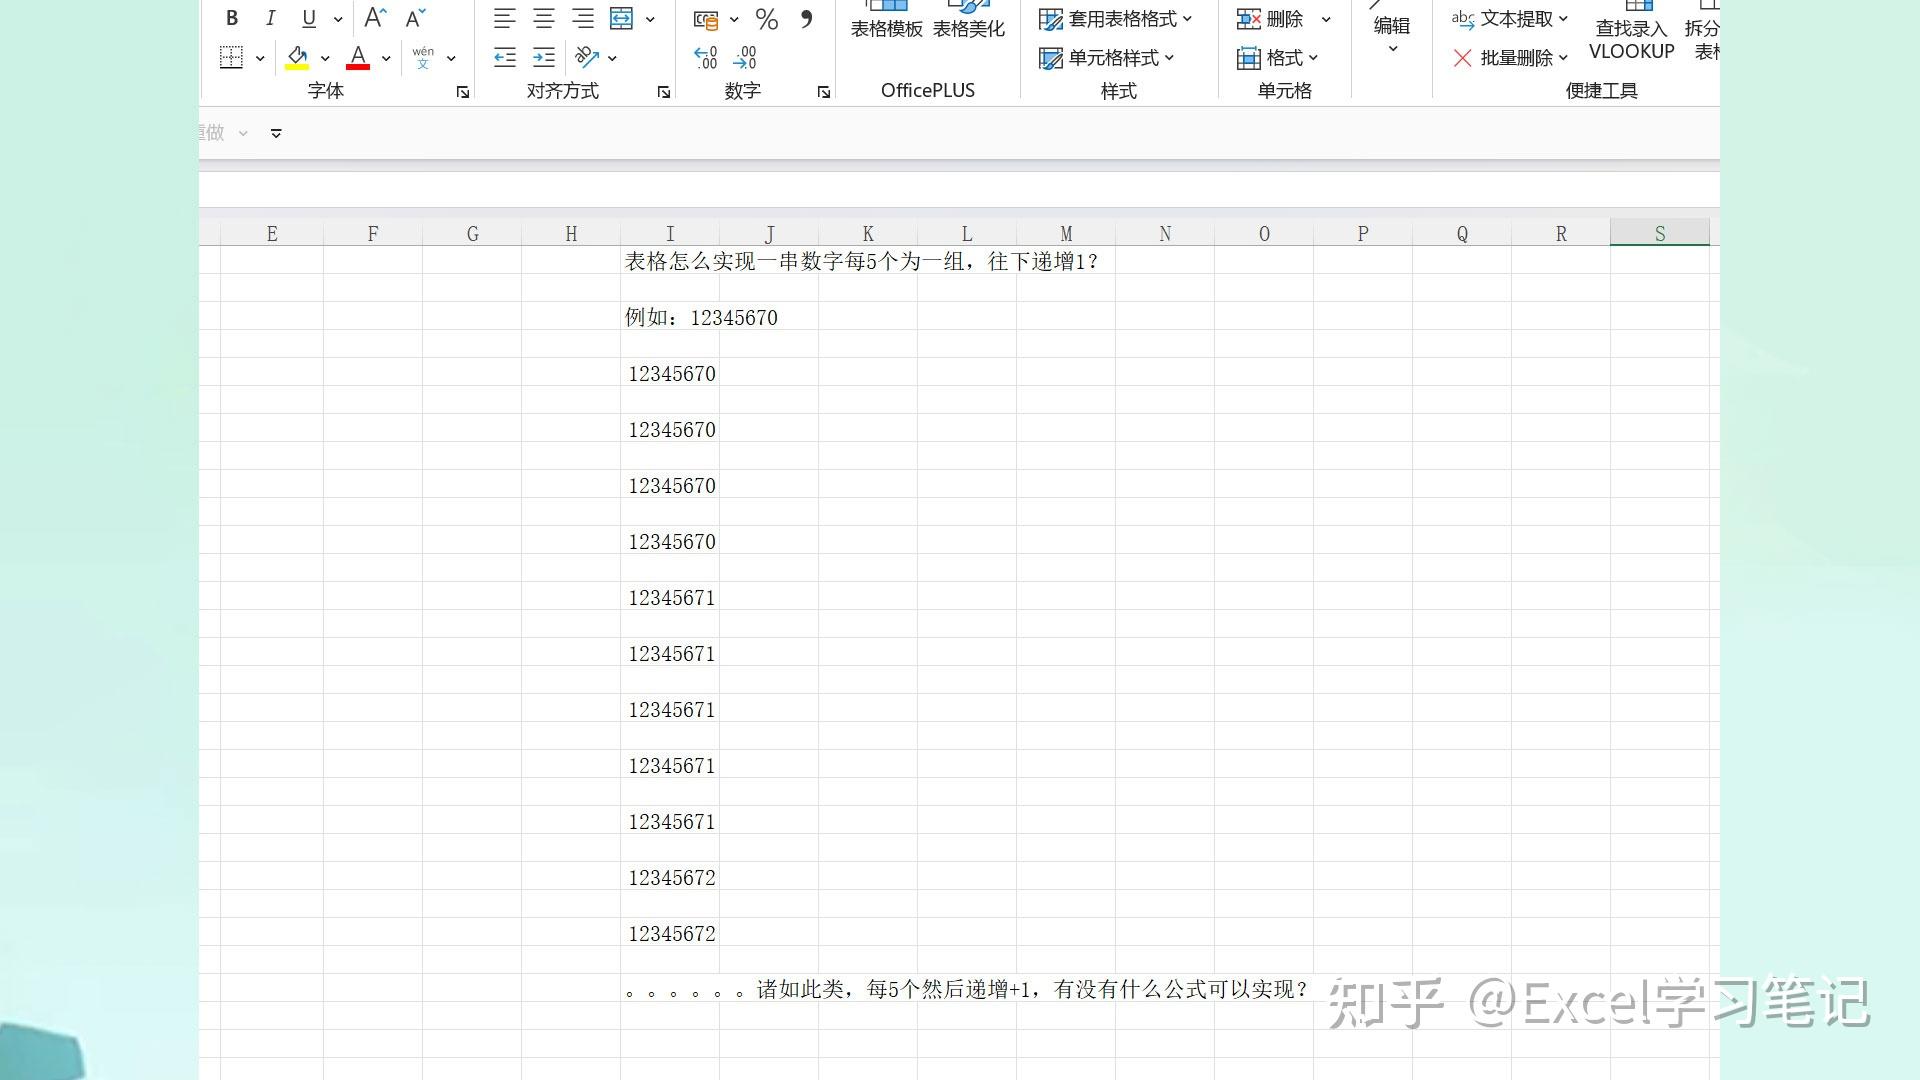Click the 查找录入 VLOOKUP tool

pos(1631,30)
